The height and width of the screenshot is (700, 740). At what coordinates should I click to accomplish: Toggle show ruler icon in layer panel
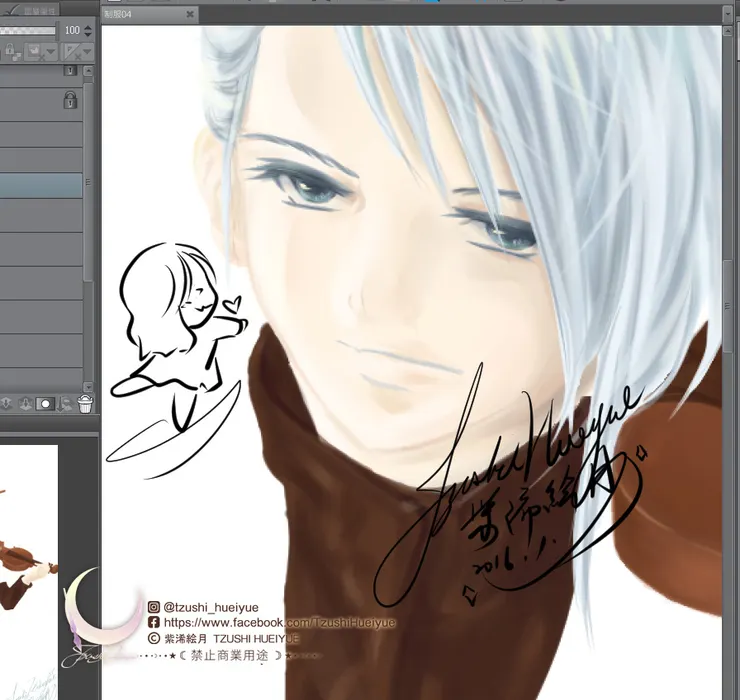click(72, 51)
